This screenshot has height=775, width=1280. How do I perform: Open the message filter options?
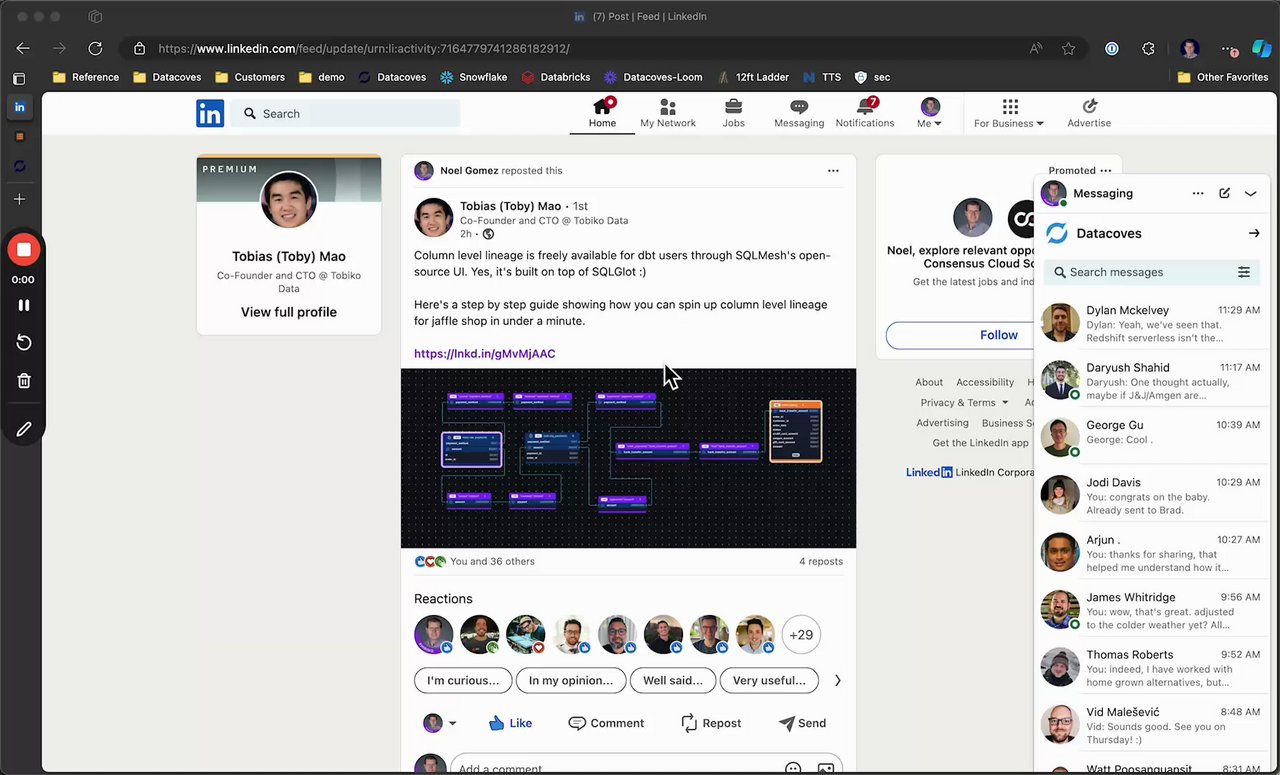pos(1244,272)
